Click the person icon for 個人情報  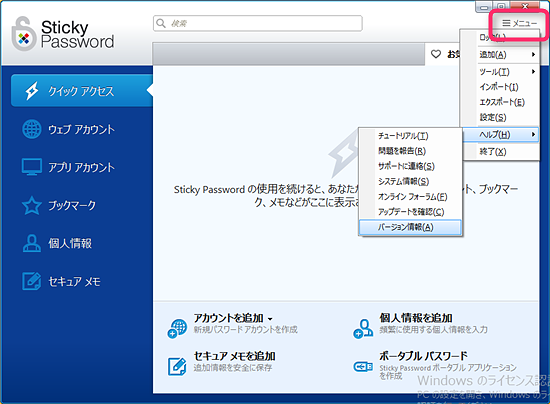tap(32, 243)
